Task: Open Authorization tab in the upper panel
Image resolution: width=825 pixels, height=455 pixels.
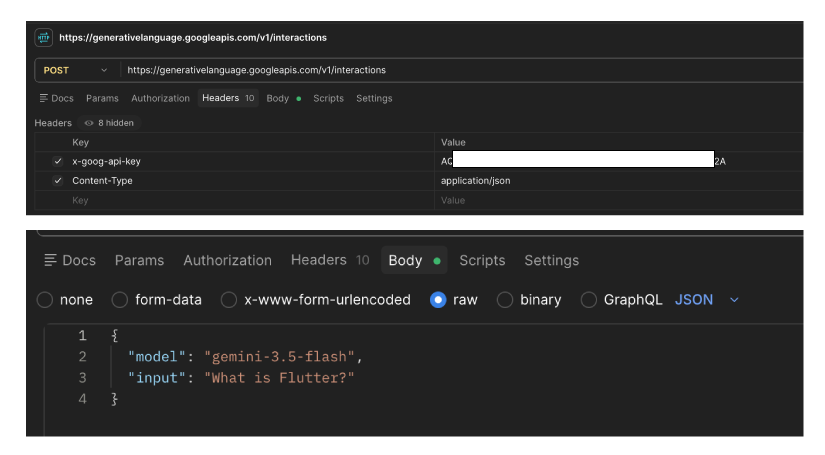Action: click(160, 98)
